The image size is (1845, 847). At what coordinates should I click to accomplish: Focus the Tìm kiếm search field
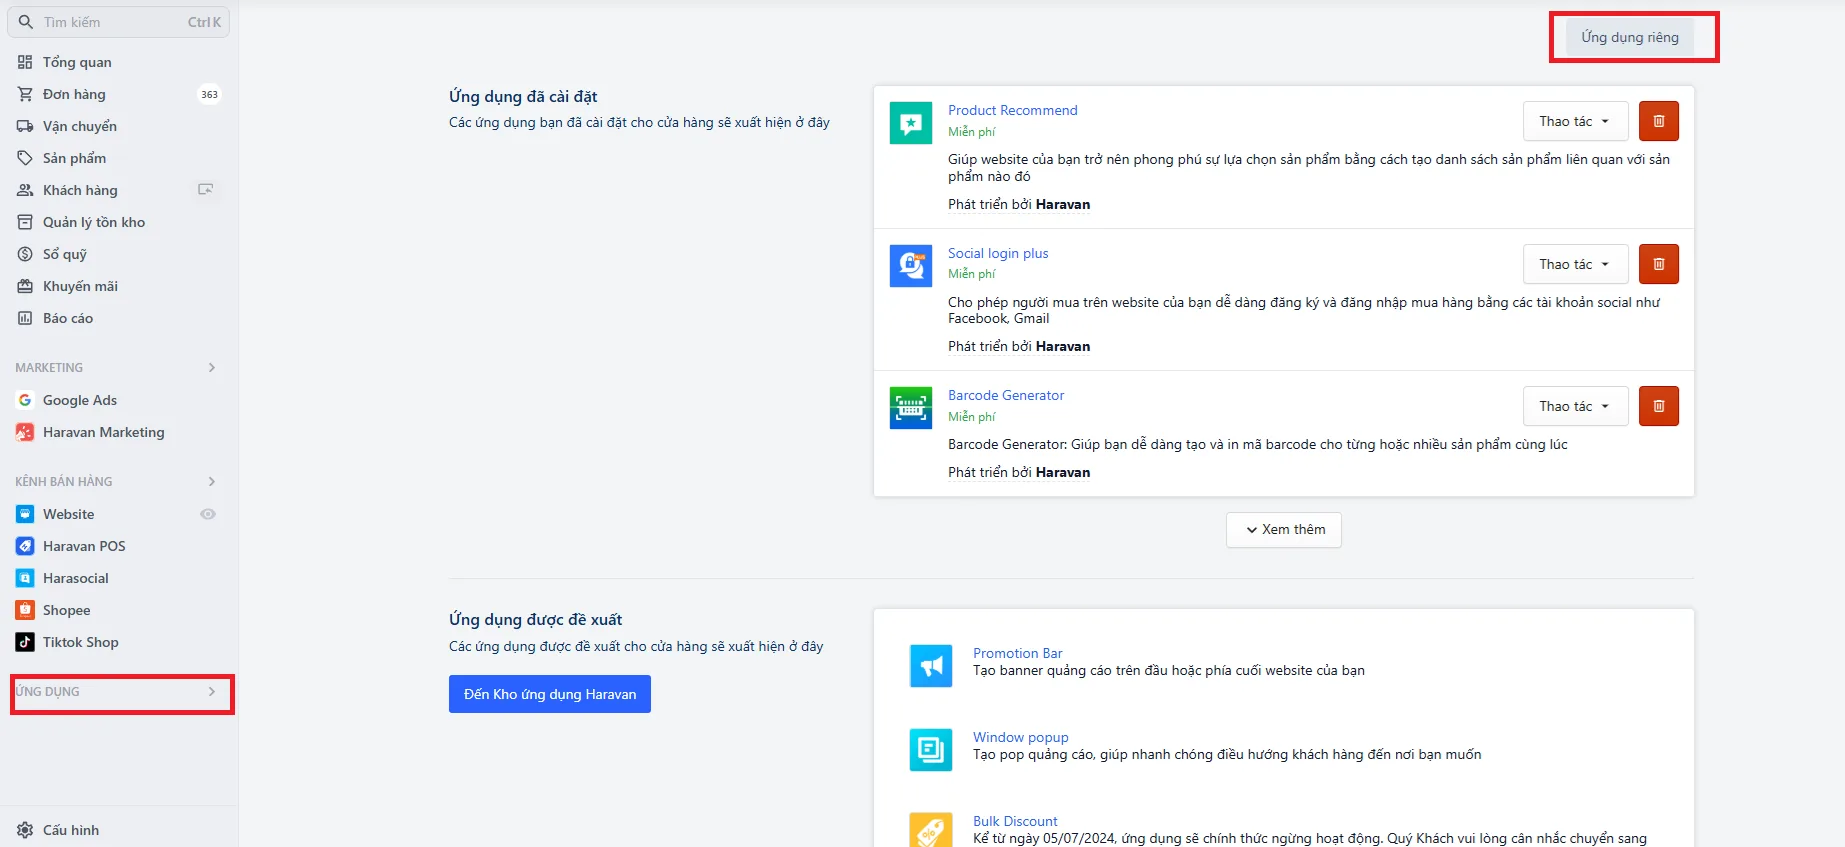[x=118, y=22]
